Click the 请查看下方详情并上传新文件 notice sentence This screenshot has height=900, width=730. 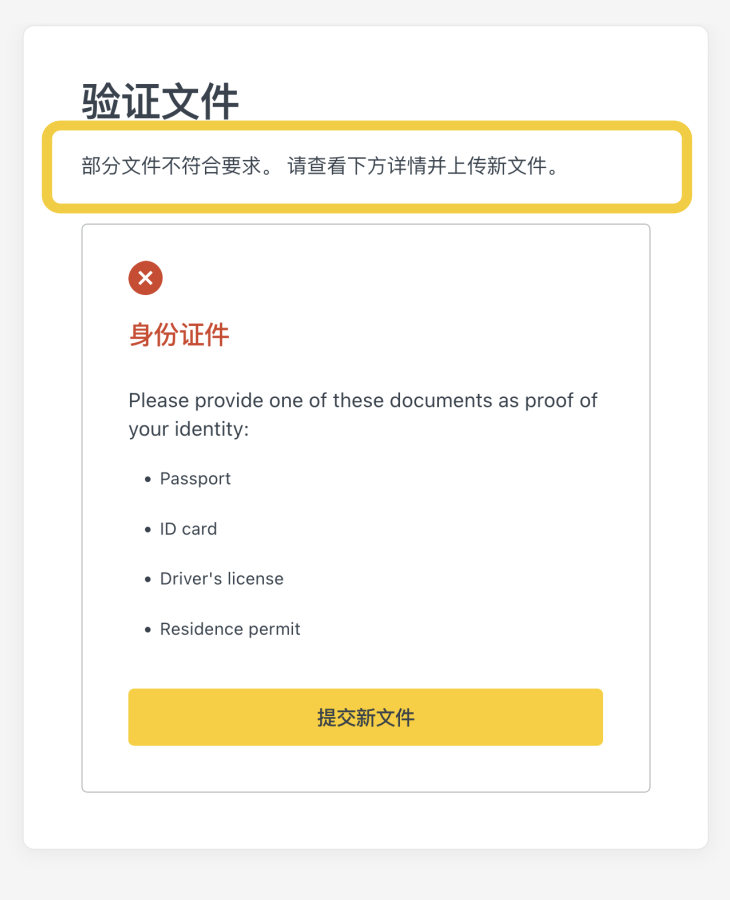[x=422, y=166]
